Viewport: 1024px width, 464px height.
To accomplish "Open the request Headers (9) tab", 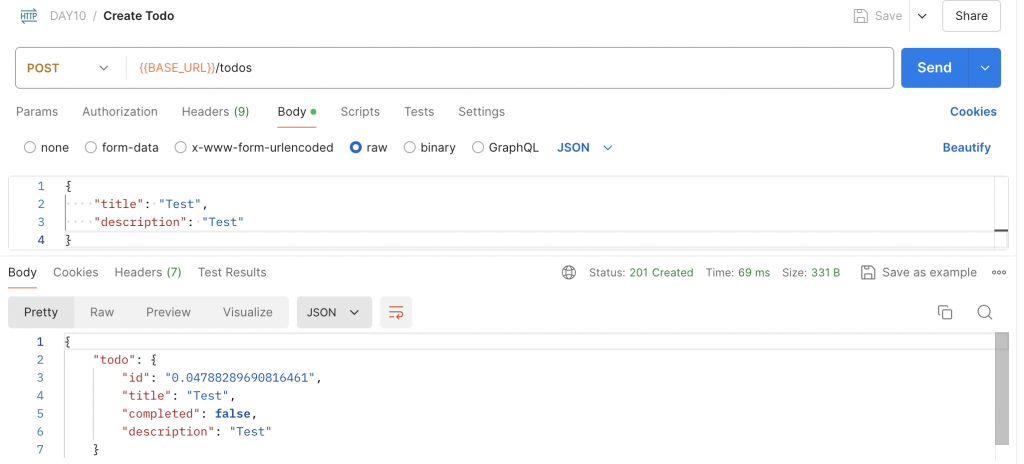I will tap(216, 112).
